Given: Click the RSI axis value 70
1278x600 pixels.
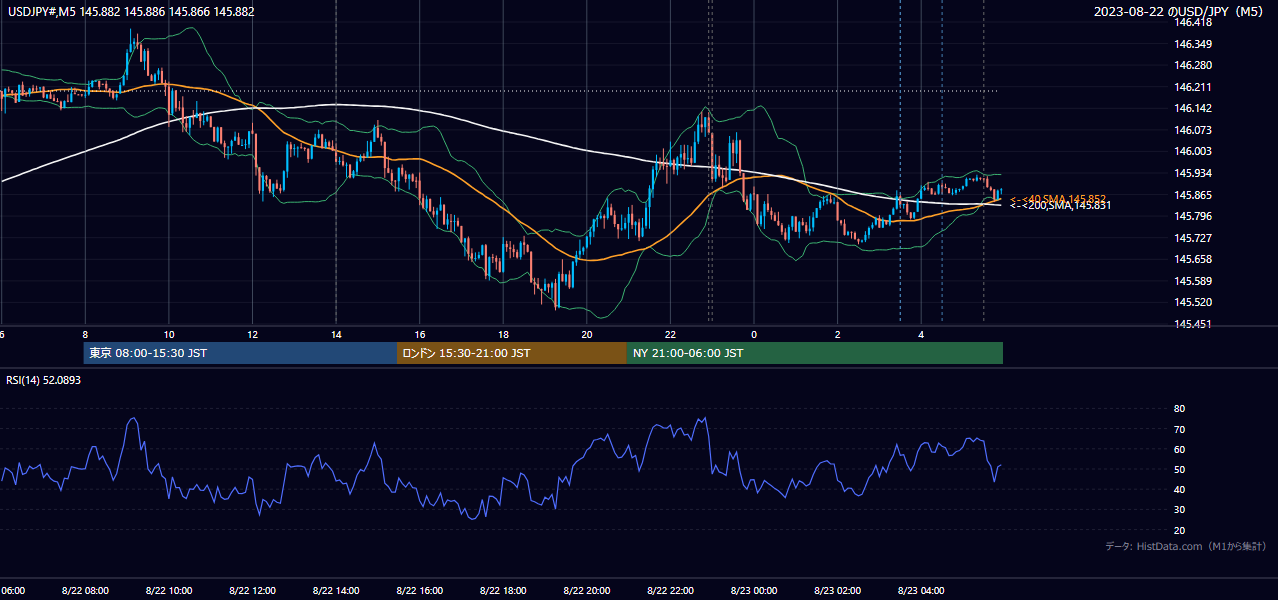Looking at the screenshot, I should [1180, 429].
